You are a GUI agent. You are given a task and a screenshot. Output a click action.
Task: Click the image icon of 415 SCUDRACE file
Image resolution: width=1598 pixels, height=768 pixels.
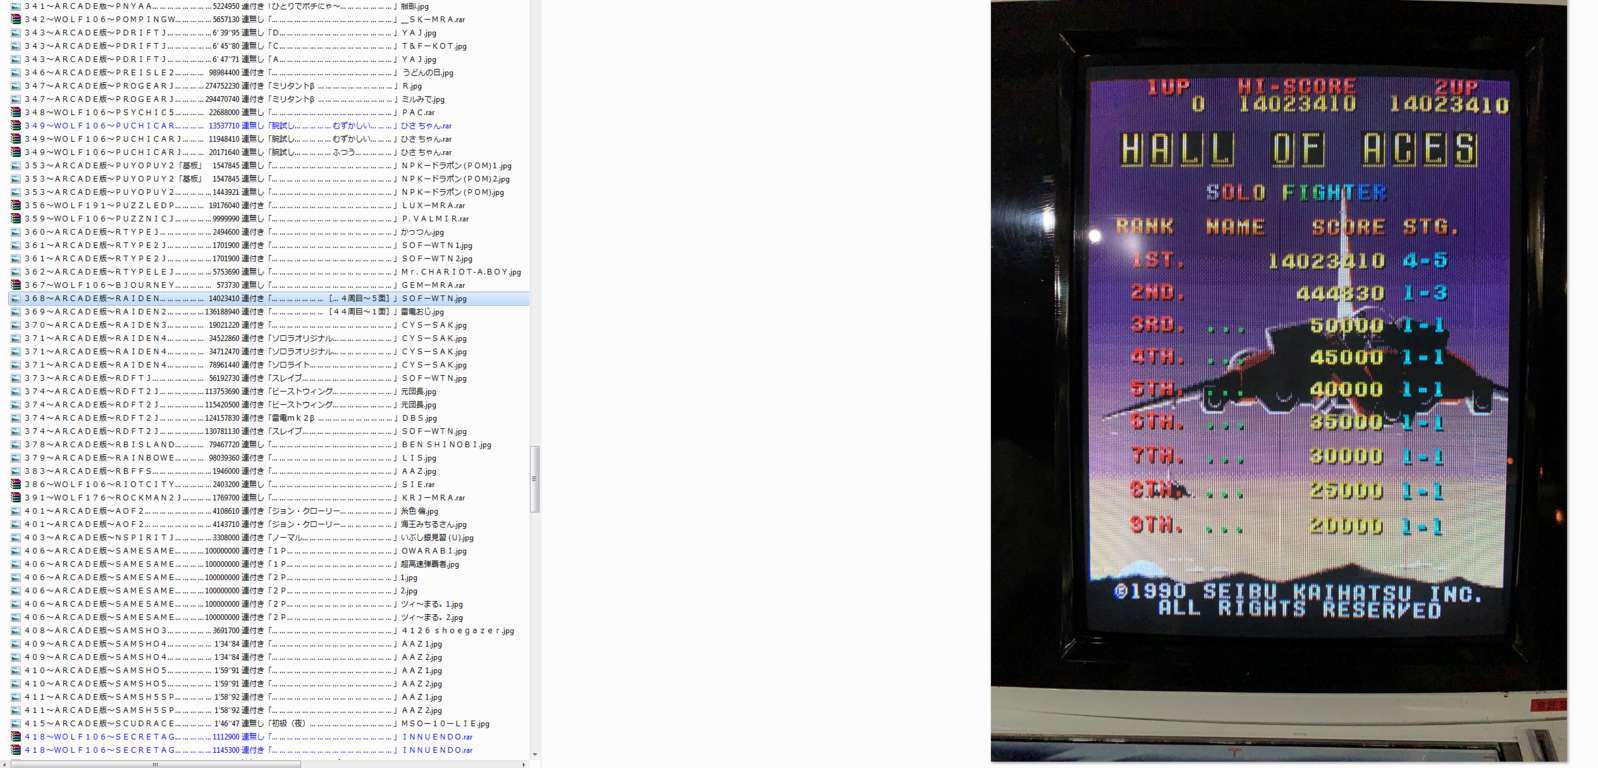click(15, 723)
